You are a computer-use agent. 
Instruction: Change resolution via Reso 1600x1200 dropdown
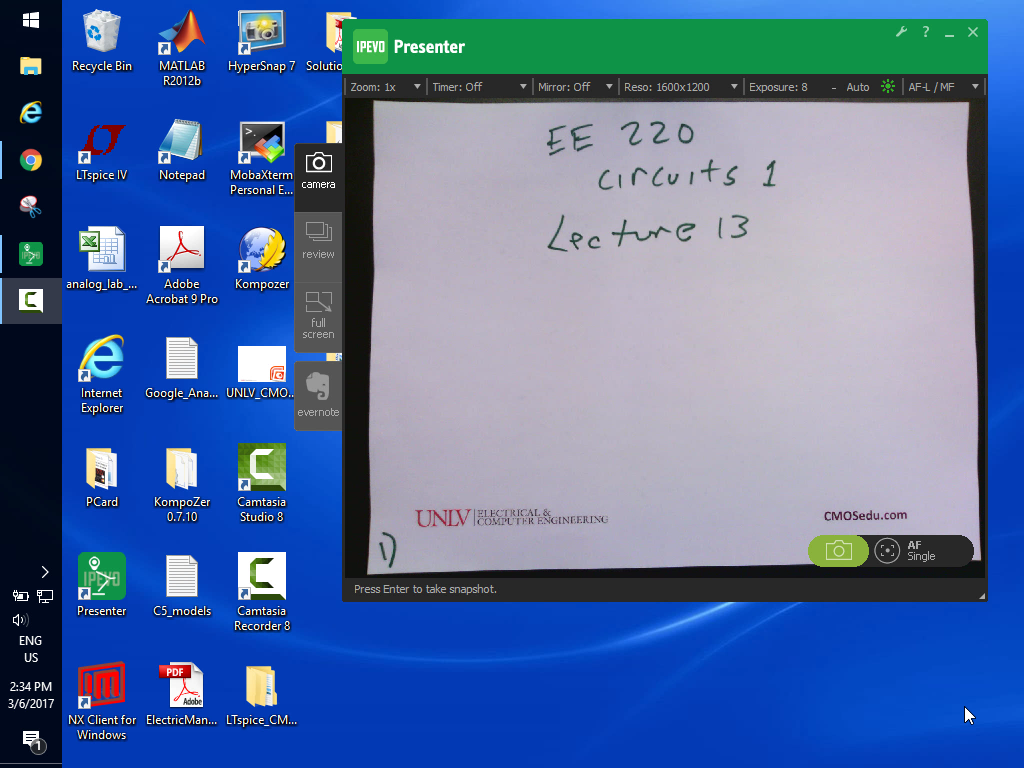(x=680, y=87)
